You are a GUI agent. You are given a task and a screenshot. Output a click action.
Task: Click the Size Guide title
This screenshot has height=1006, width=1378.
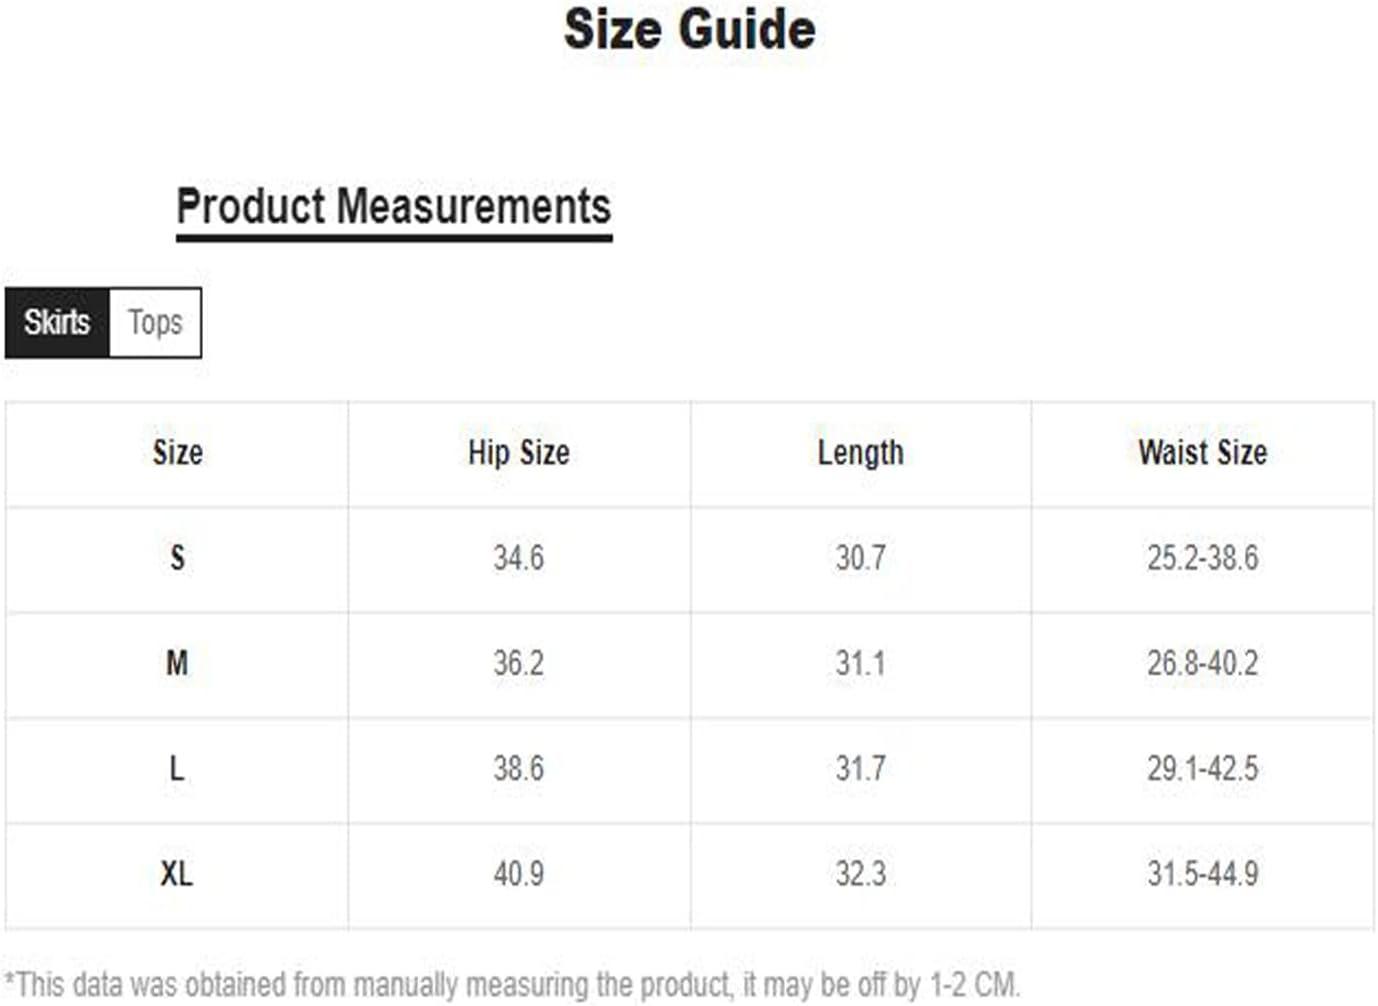[690, 29]
